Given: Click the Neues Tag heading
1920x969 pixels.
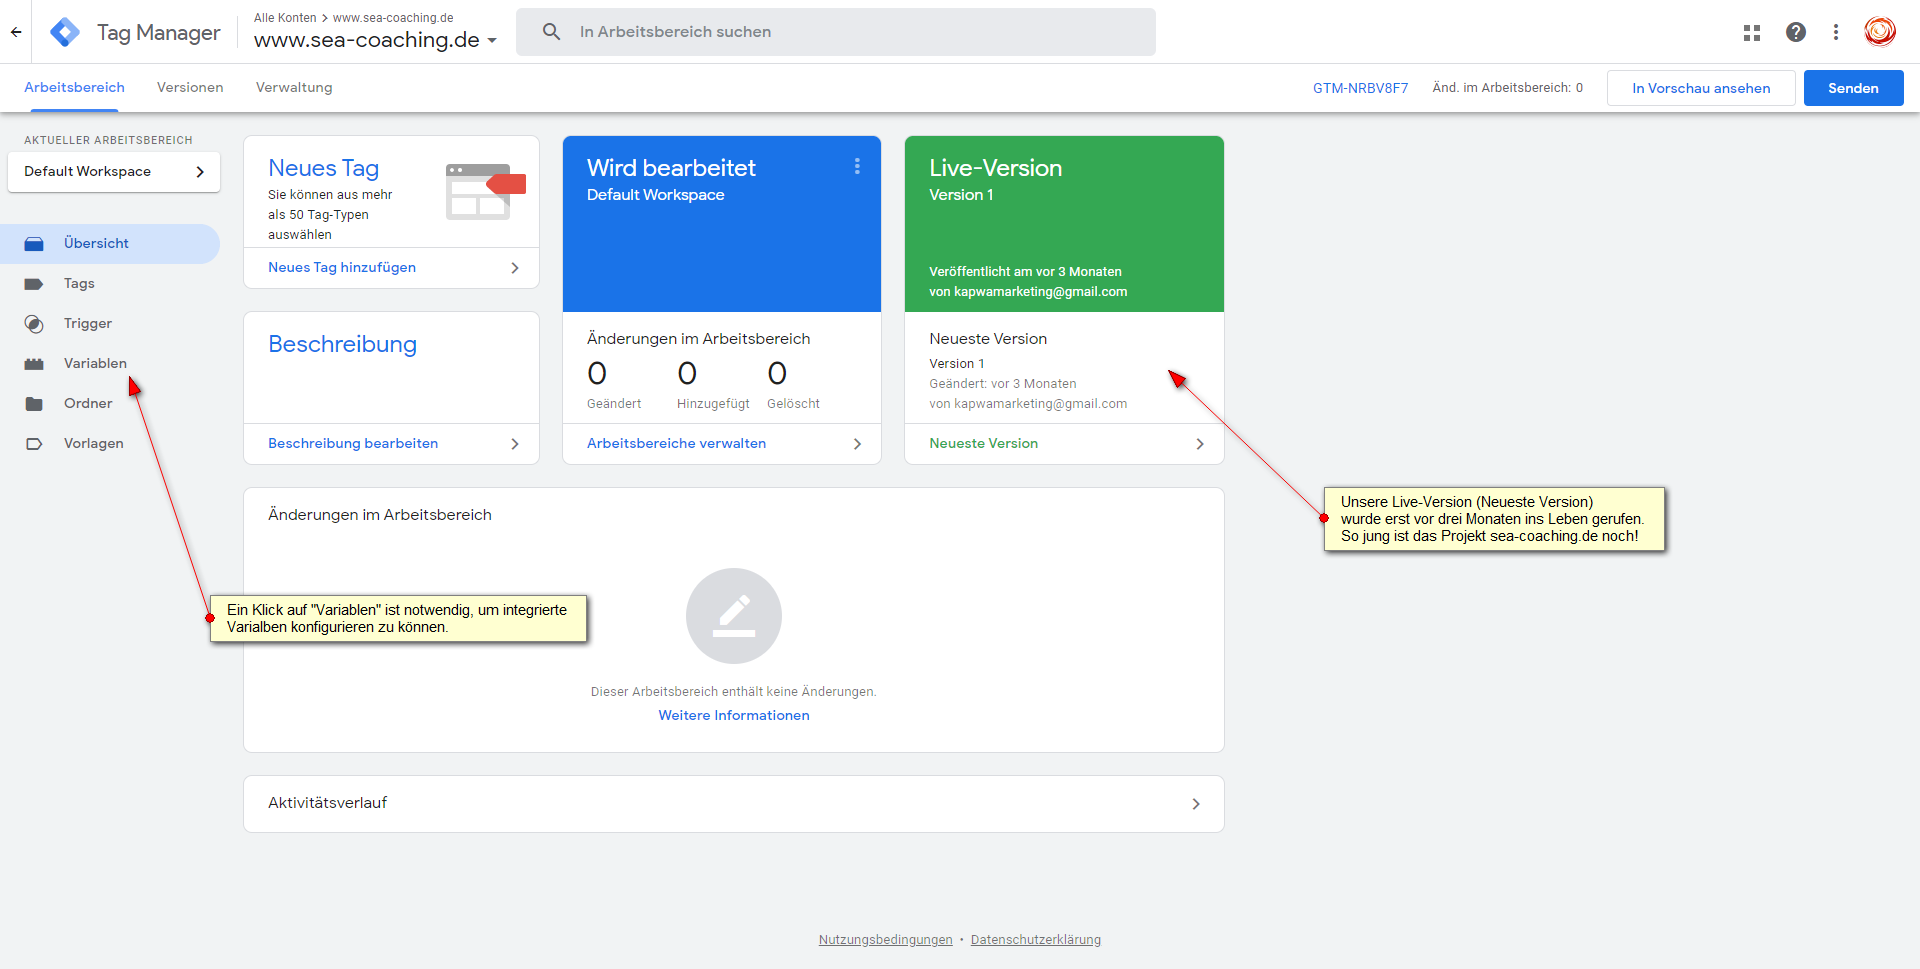Looking at the screenshot, I should pyautogui.click(x=323, y=168).
